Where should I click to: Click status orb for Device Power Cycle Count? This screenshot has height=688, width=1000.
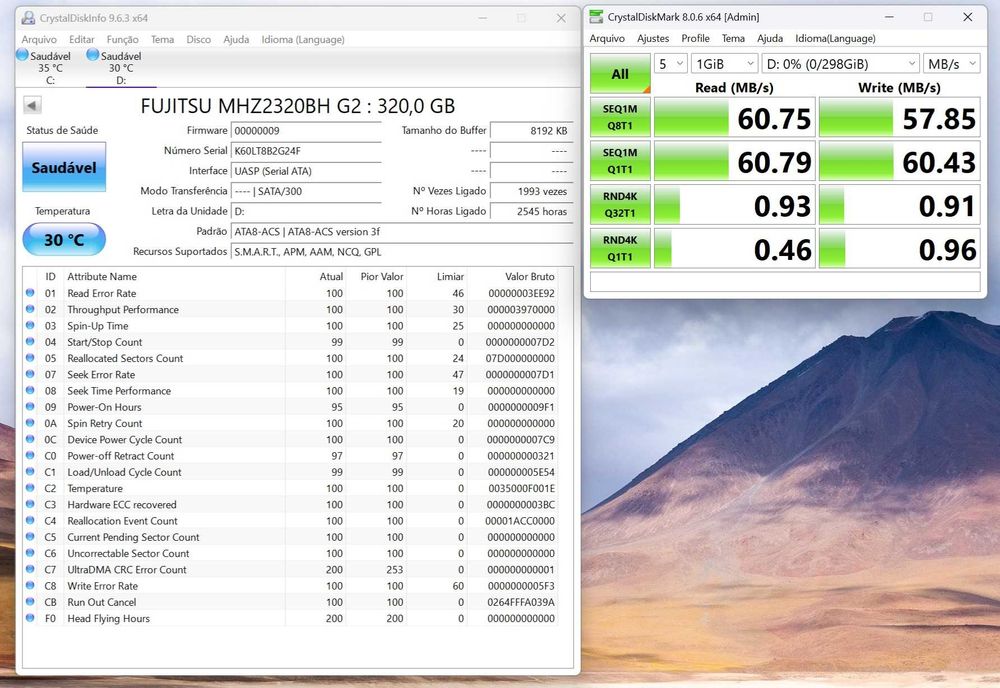pyautogui.click(x=30, y=439)
